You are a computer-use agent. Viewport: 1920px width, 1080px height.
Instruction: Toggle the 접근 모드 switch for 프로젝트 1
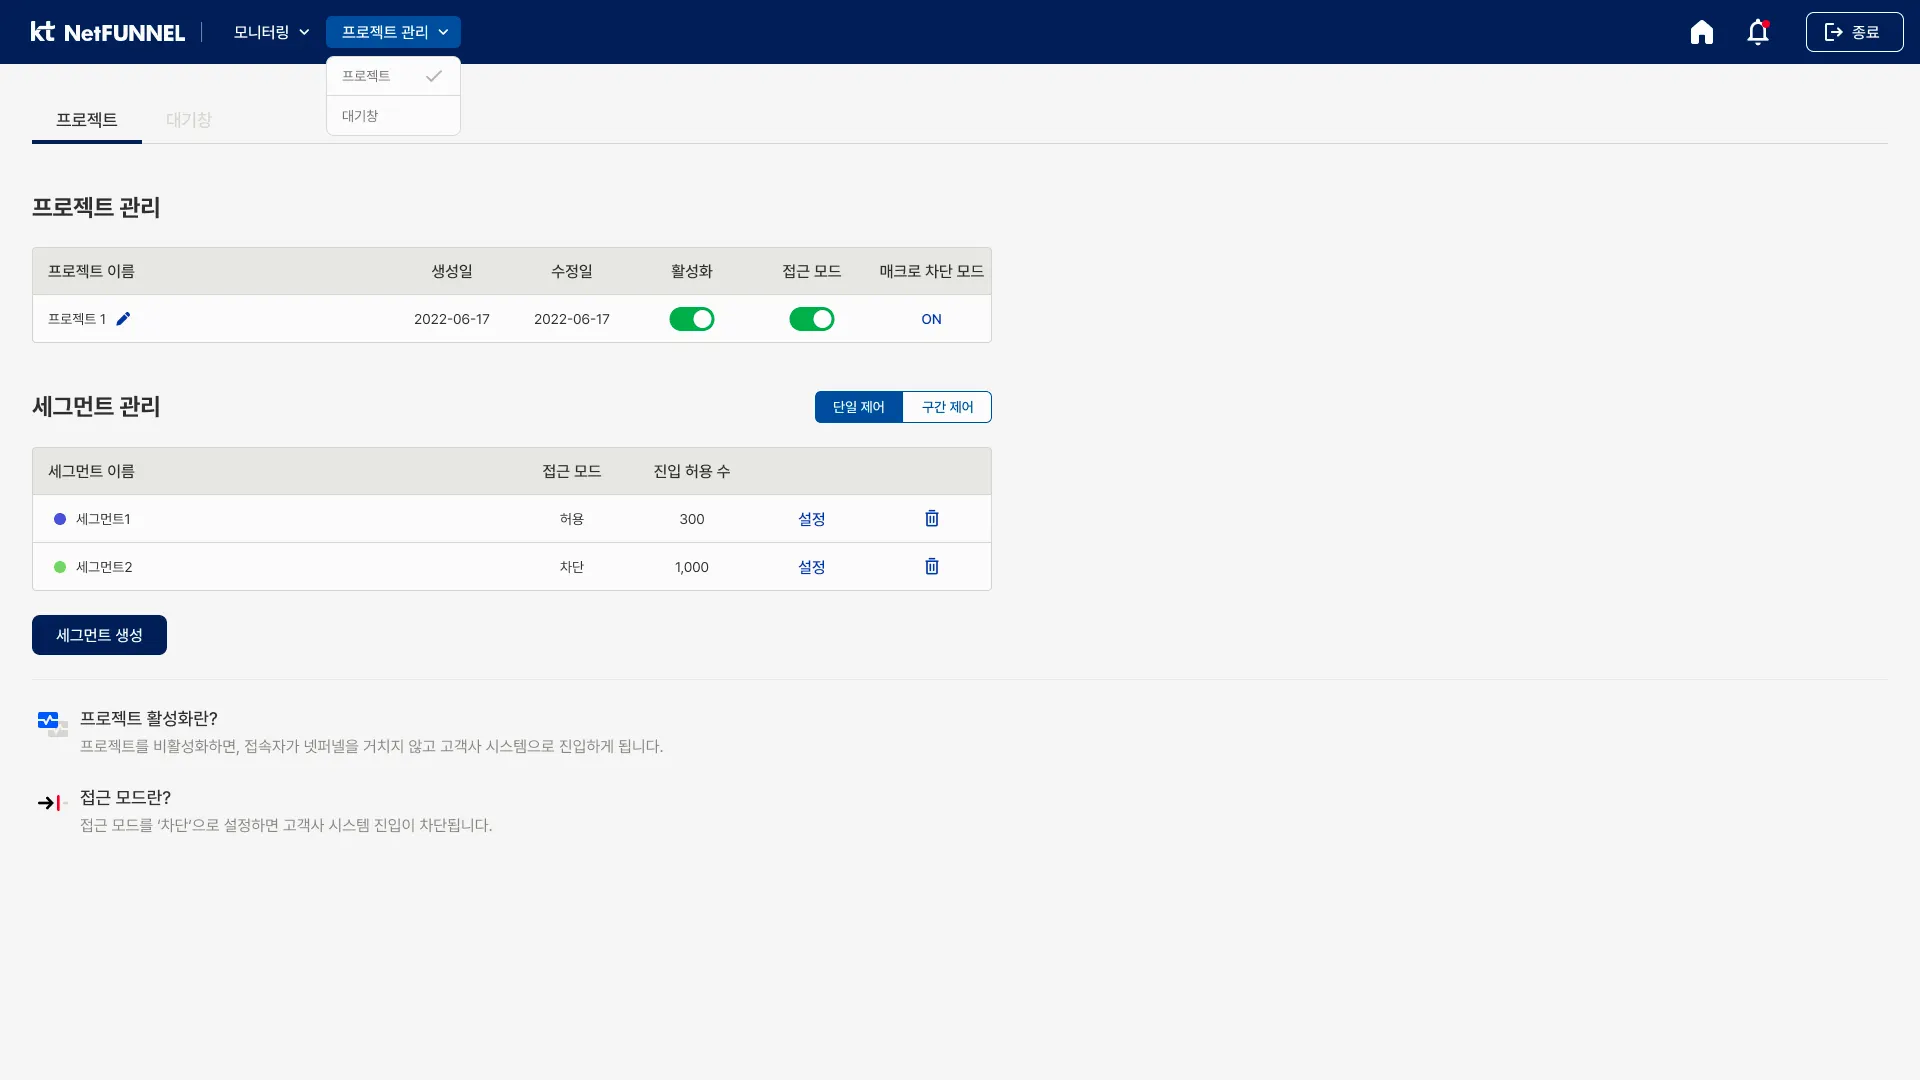tap(811, 319)
